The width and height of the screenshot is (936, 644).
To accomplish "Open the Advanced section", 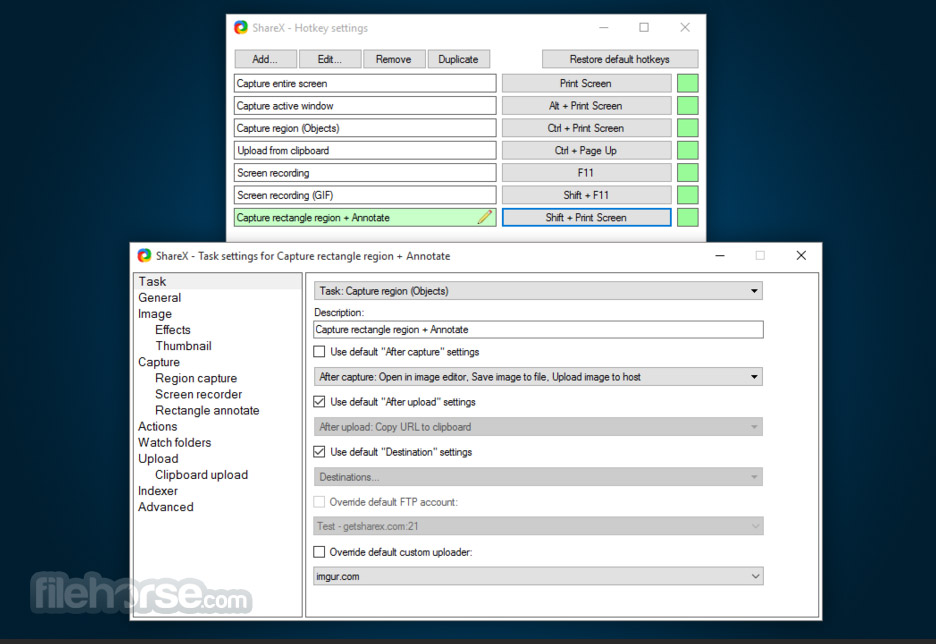I will coord(165,507).
